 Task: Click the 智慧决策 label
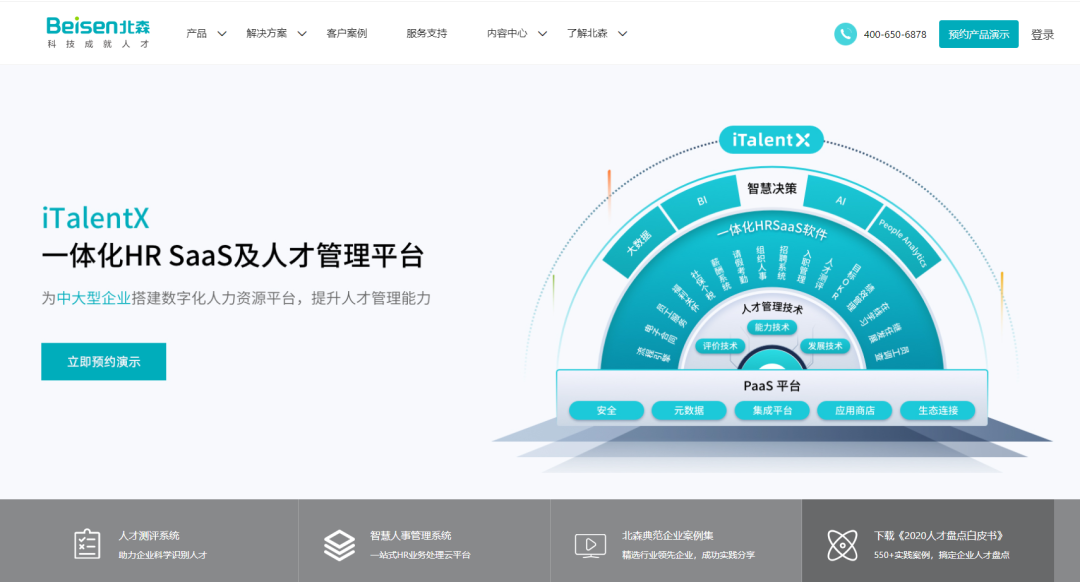772,189
